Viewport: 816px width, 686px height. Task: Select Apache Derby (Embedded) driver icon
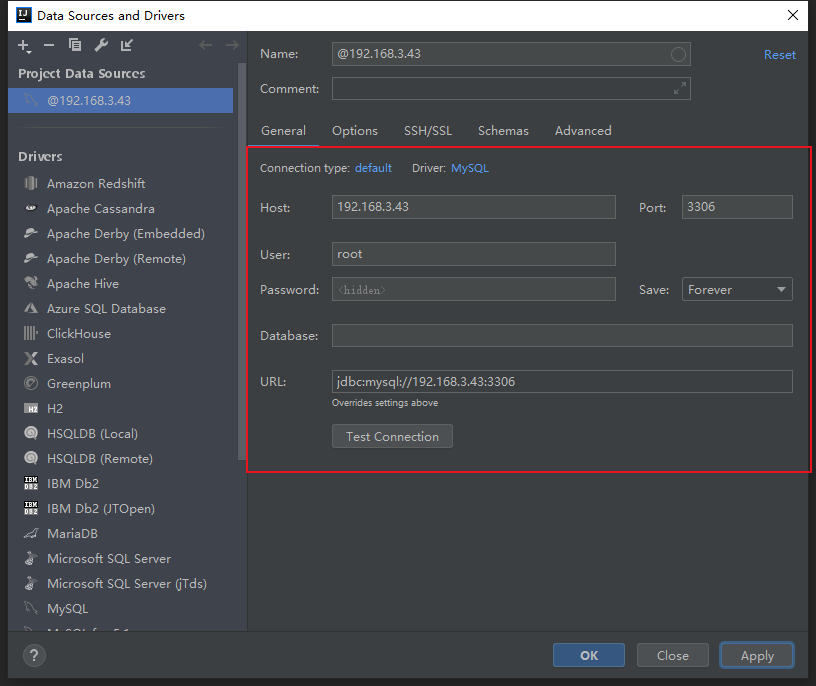[x=31, y=233]
